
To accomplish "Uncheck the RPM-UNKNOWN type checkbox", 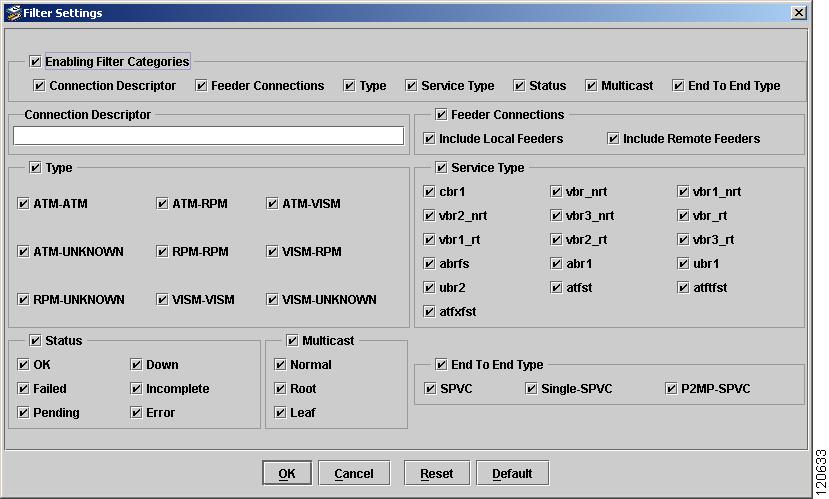I will click(x=23, y=300).
